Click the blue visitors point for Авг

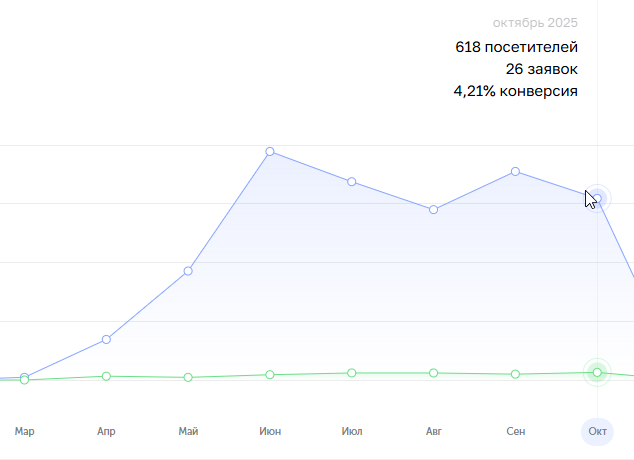pos(433,210)
